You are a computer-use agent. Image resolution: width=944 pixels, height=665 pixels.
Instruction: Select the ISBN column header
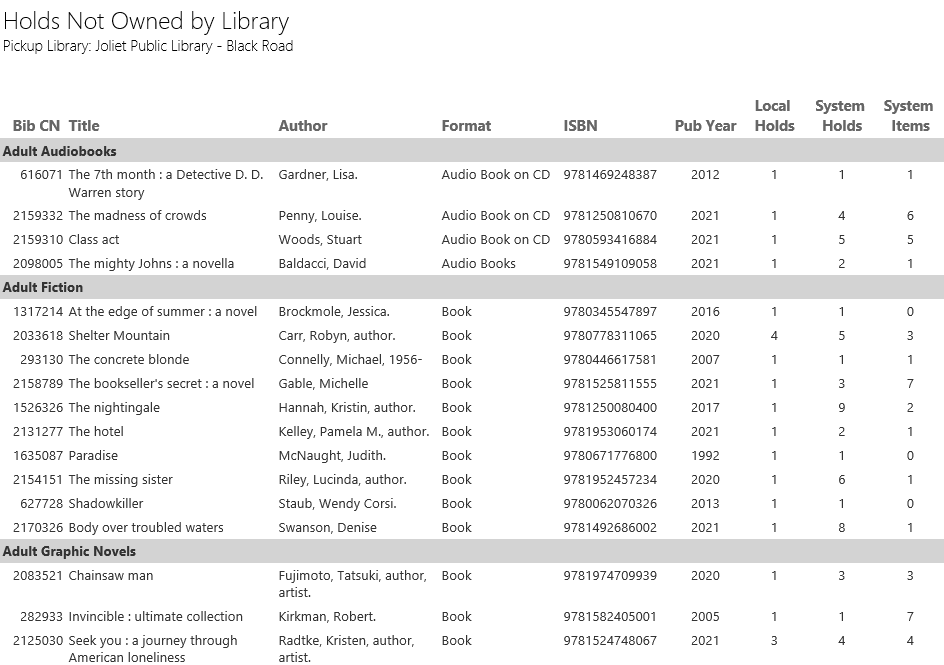click(x=580, y=126)
